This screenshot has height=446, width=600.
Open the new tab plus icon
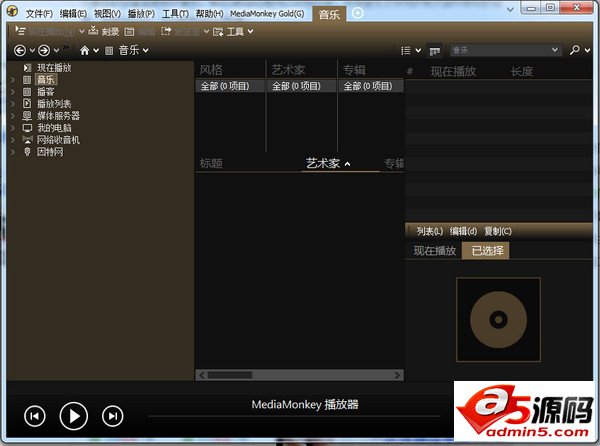pyautogui.click(x=358, y=13)
